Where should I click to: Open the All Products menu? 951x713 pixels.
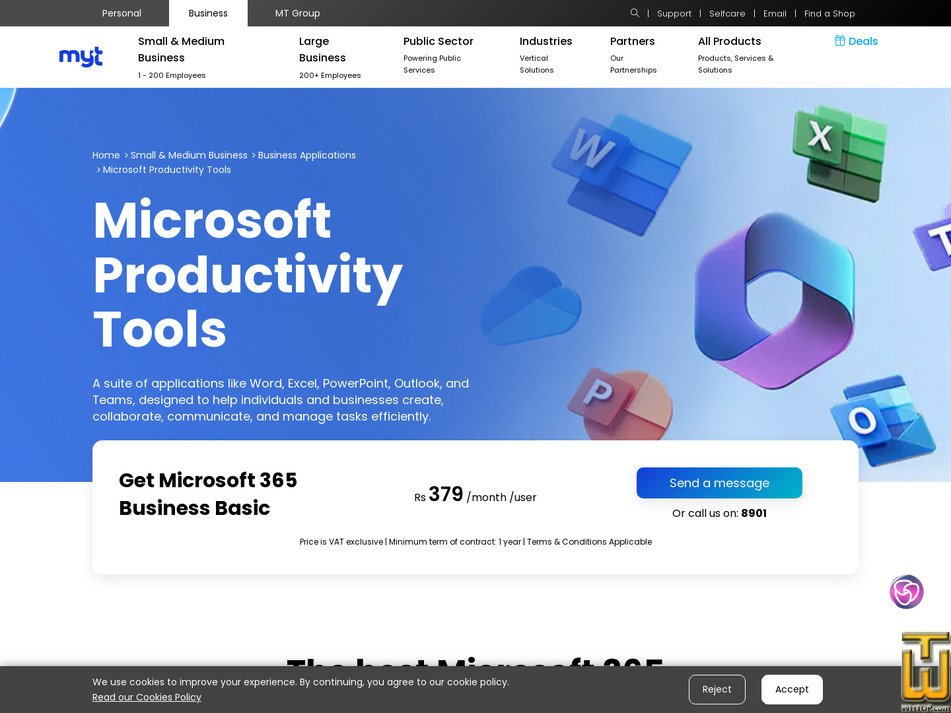pos(729,41)
